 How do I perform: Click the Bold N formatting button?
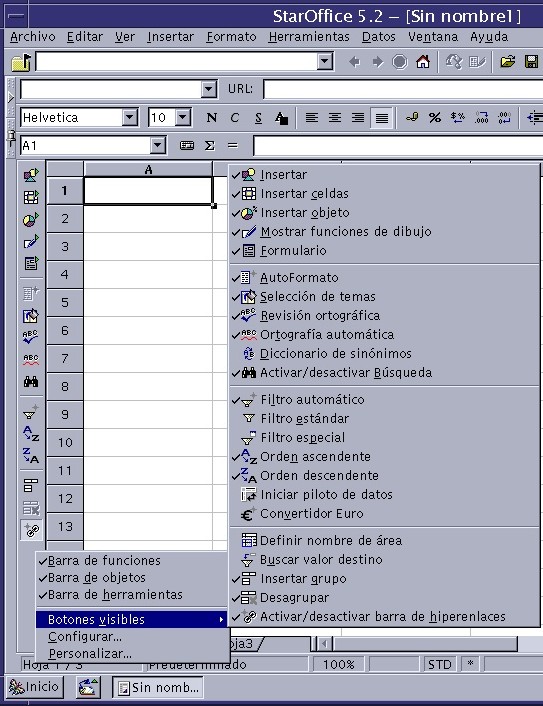pyautogui.click(x=211, y=118)
